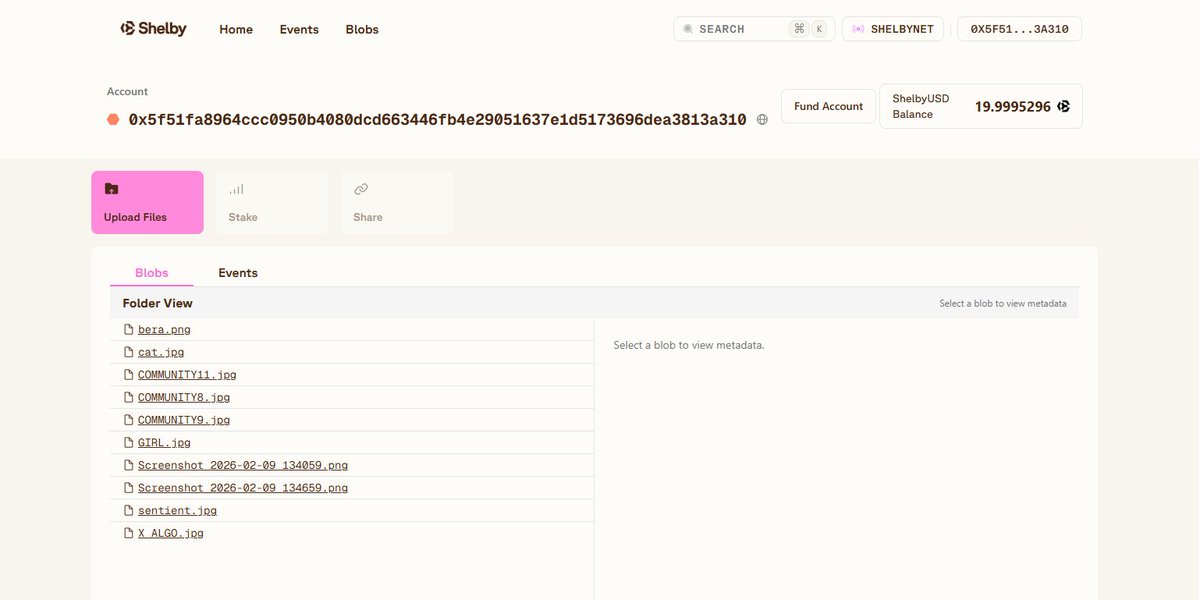The width and height of the screenshot is (1200, 600).
Task: Select COMMUNITY9.jpg
Action: (184, 420)
